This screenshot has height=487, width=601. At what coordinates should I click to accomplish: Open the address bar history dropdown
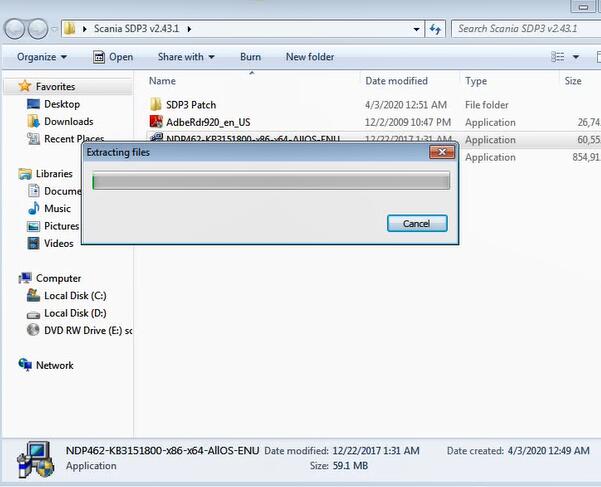click(x=416, y=29)
